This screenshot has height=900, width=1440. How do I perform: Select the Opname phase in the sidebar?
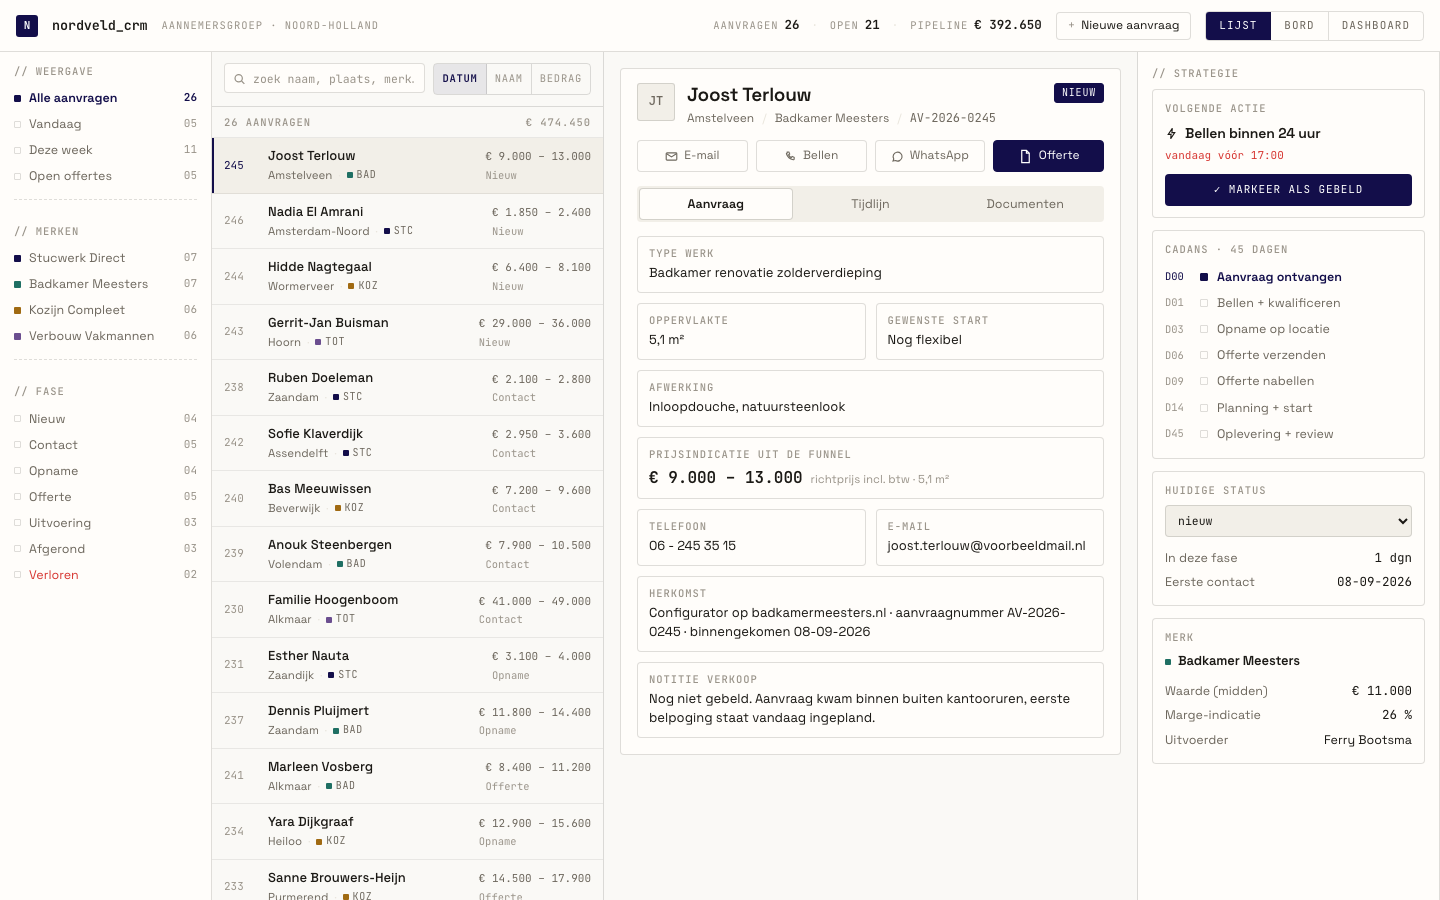105,471
